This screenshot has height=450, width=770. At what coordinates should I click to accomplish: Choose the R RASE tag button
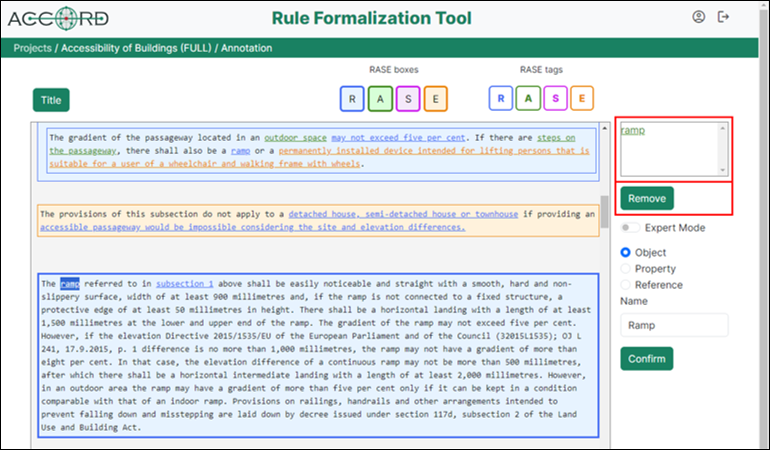click(501, 98)
